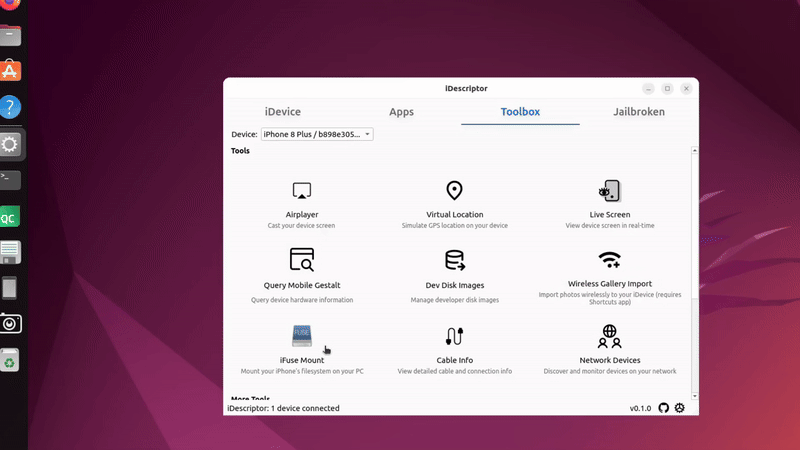
Task: Open the Screenshot camera icon in dock
Action: pyautogui.click(x=10, y=323)
